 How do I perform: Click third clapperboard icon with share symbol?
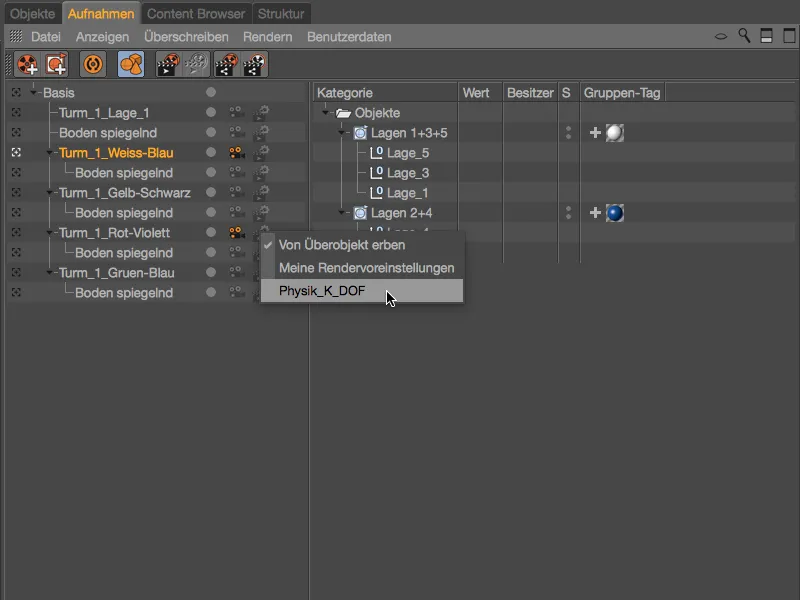tap(227, 65)
